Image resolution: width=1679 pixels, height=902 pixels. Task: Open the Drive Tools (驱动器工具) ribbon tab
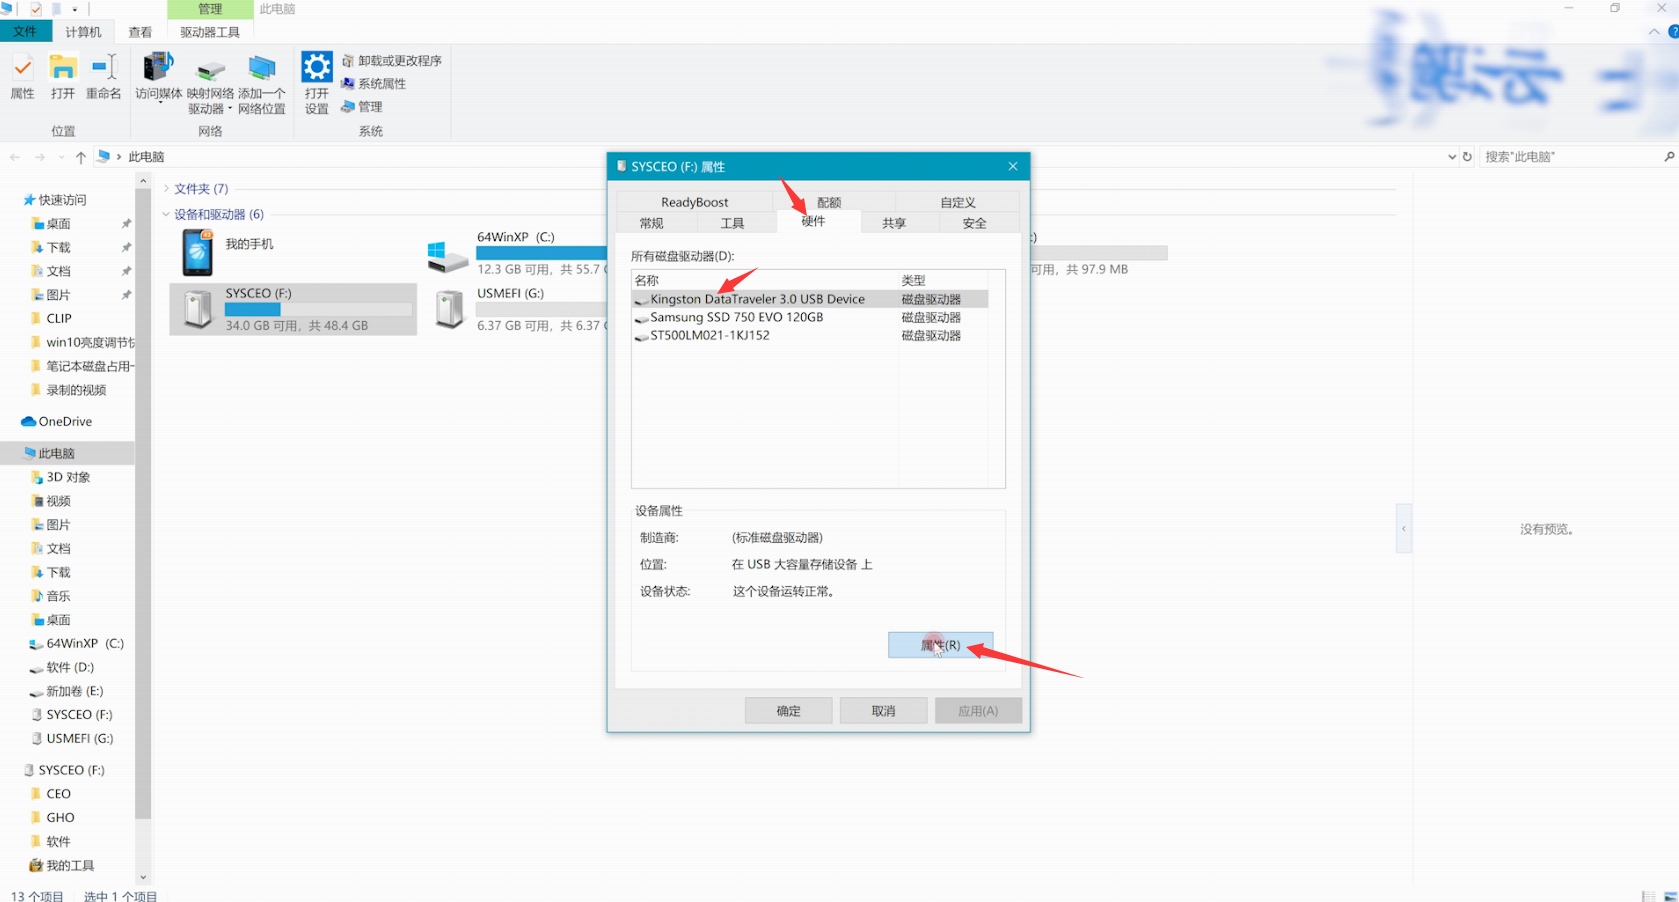click(210, 32)
